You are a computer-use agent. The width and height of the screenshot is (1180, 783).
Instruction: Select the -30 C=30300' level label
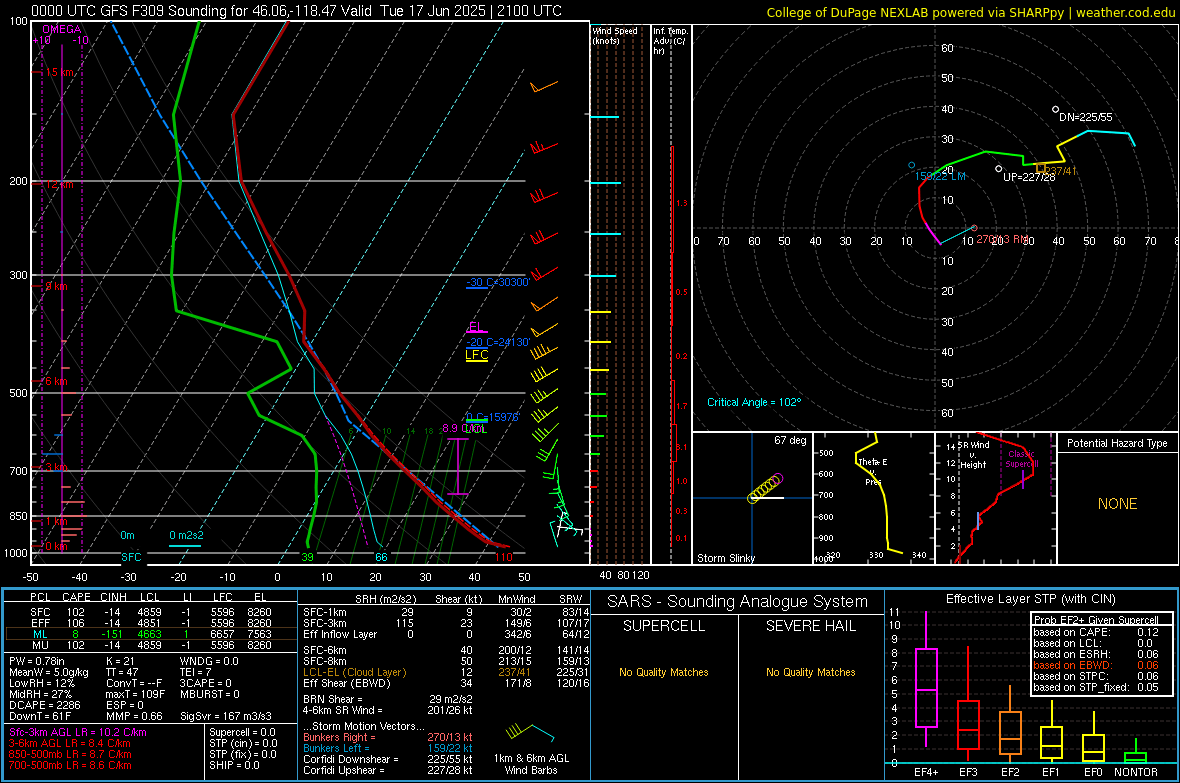click(x=498, y=282)
